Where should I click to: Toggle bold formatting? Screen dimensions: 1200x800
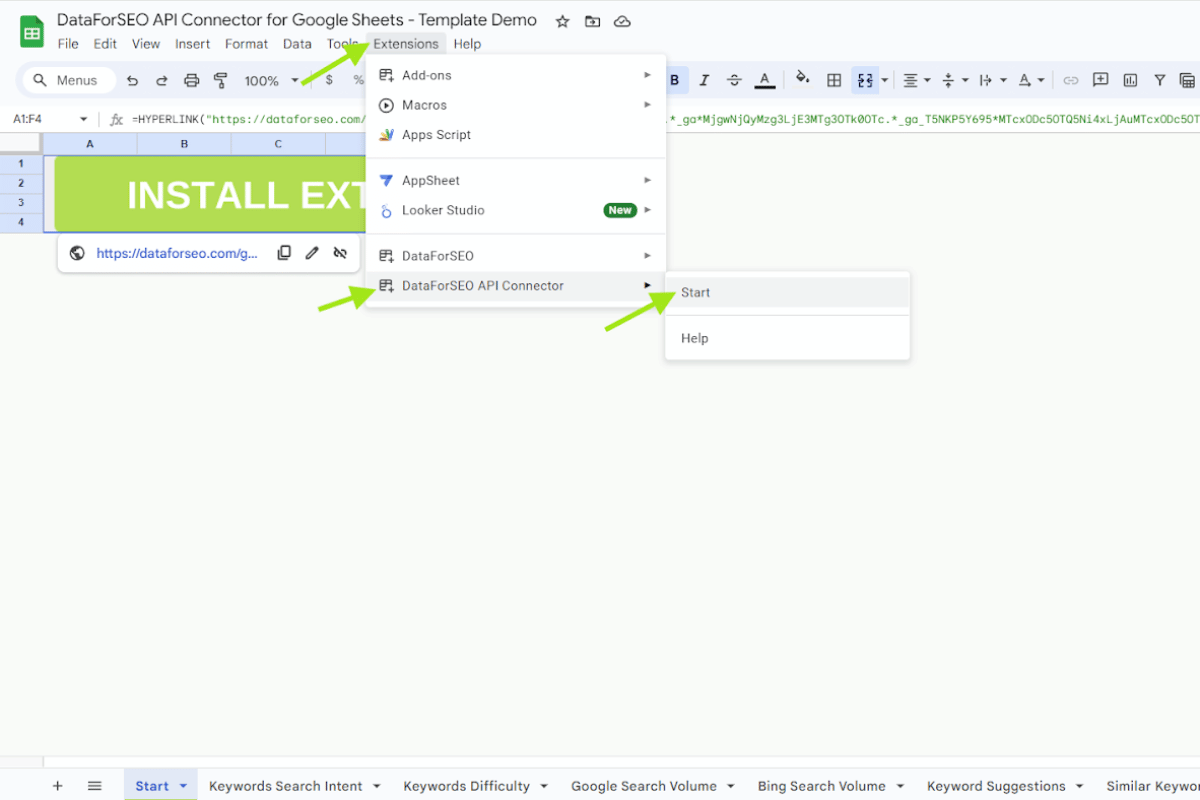[x=674, y=80]
